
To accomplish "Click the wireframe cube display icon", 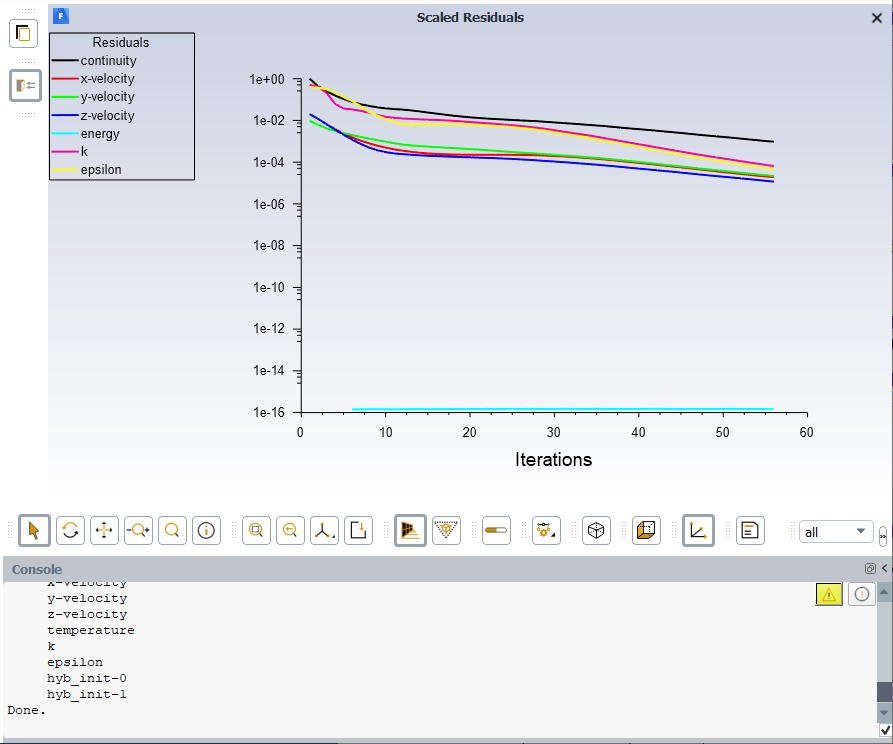I will [x=597, y=531].
